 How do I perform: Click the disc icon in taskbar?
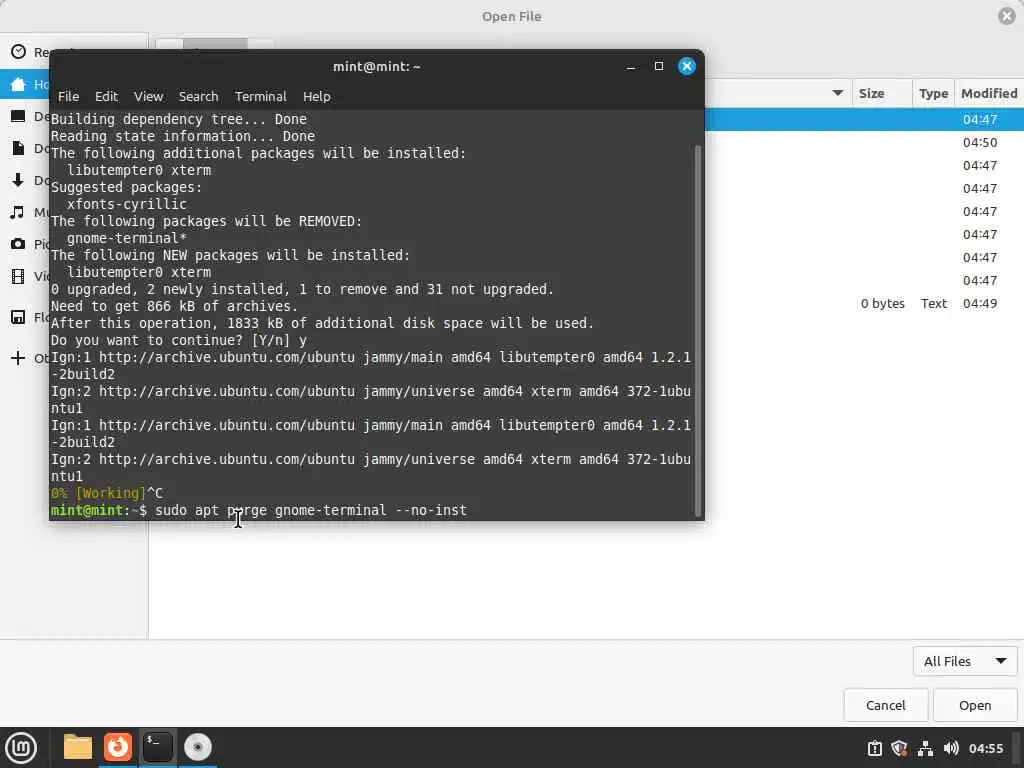click(x=198, y=747)
